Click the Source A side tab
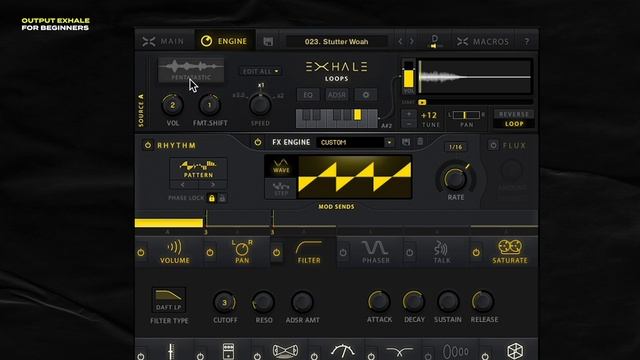Viewport: 640px width, 360px height. coord(141,110)
